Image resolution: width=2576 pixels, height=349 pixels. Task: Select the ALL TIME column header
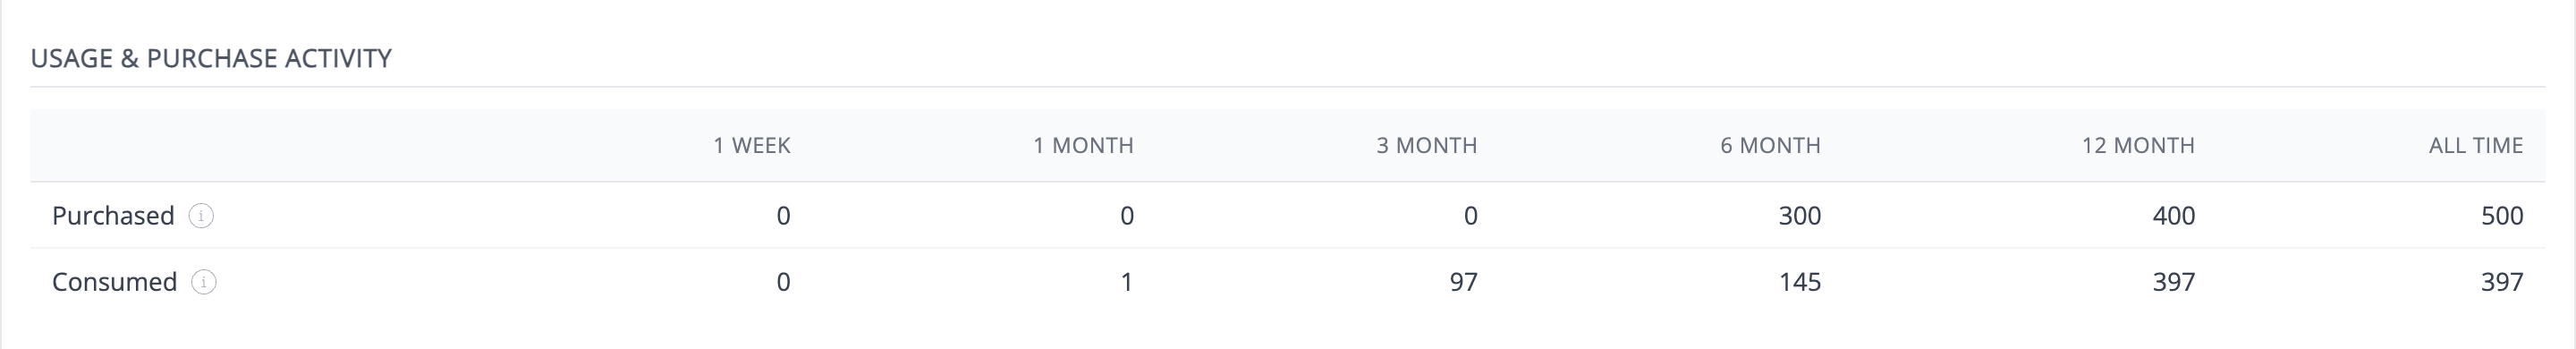pyautogui.click(x=2476, y=146)
